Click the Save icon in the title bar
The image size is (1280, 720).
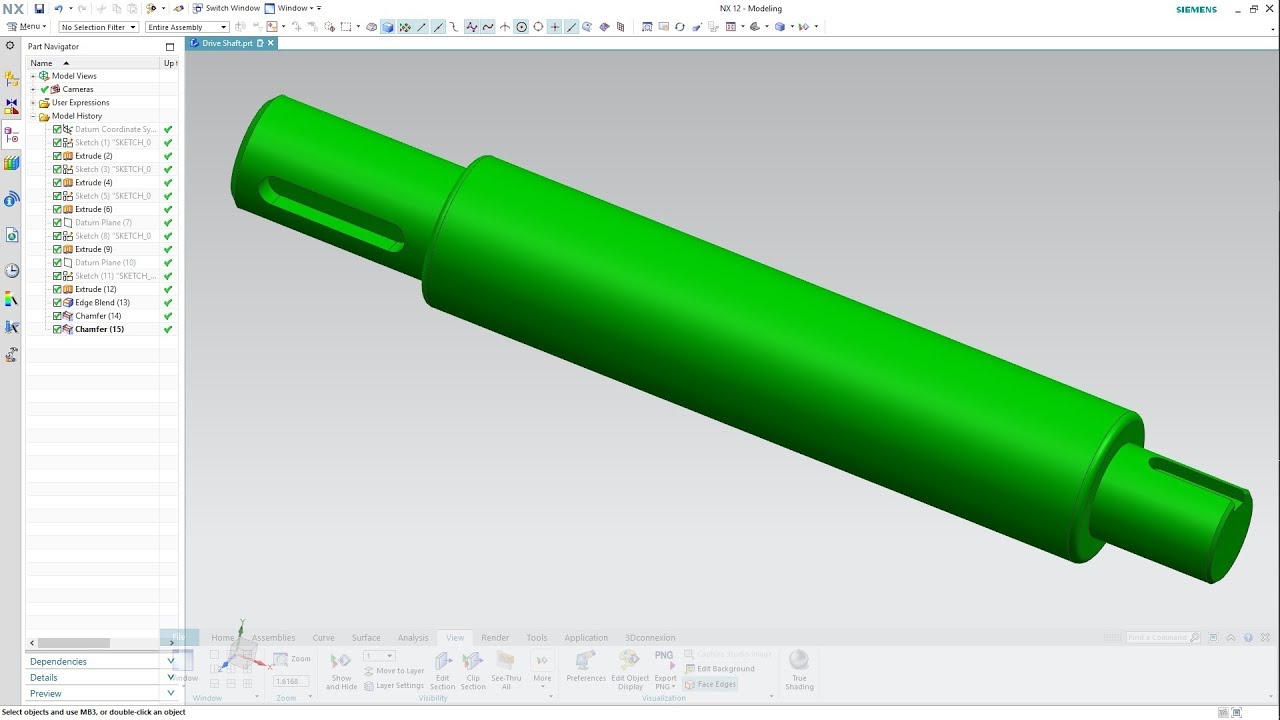(x=39, y=9)
